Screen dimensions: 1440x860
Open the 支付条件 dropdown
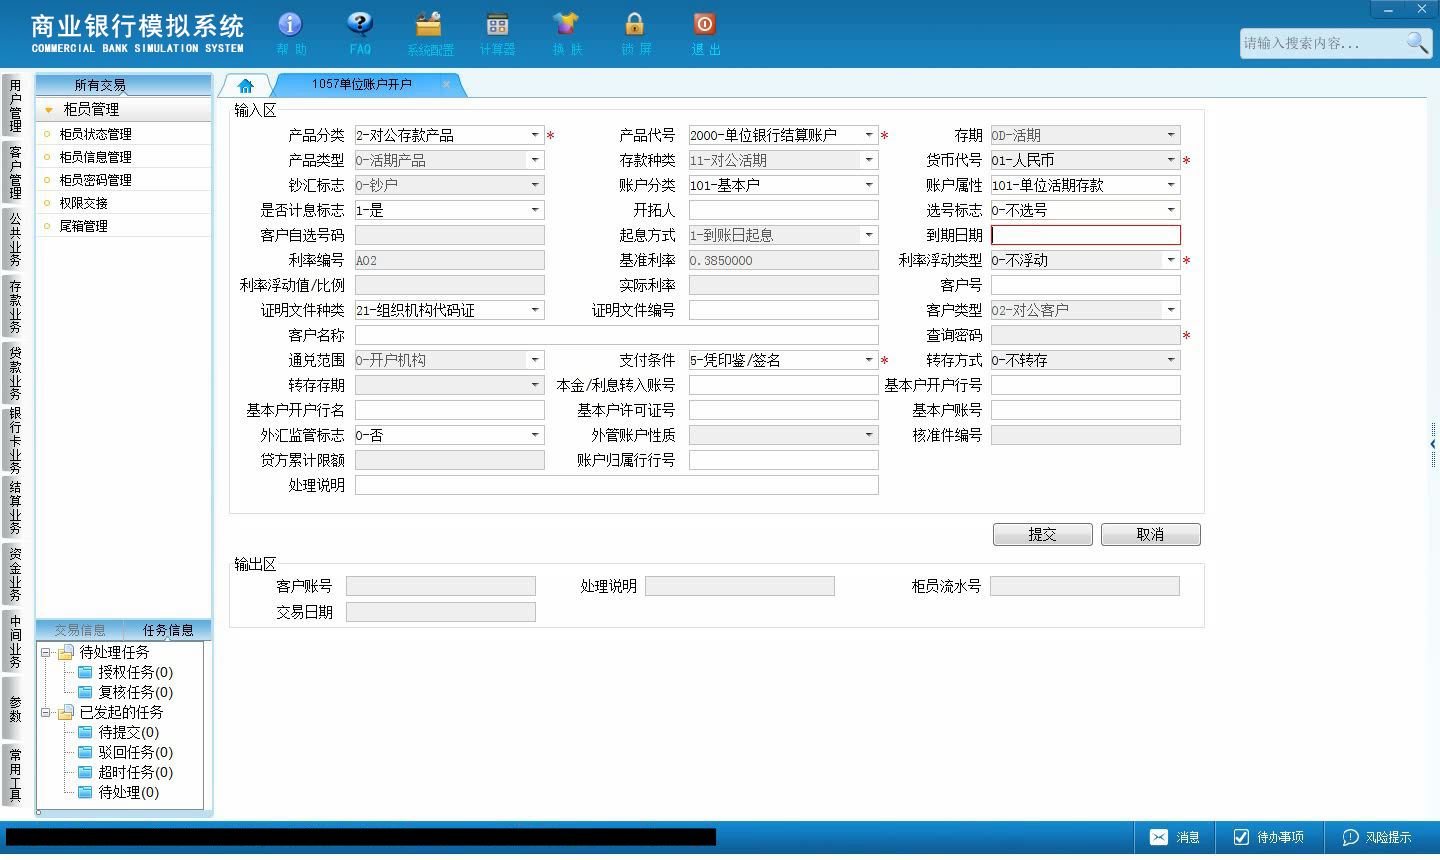pos(869,360)
